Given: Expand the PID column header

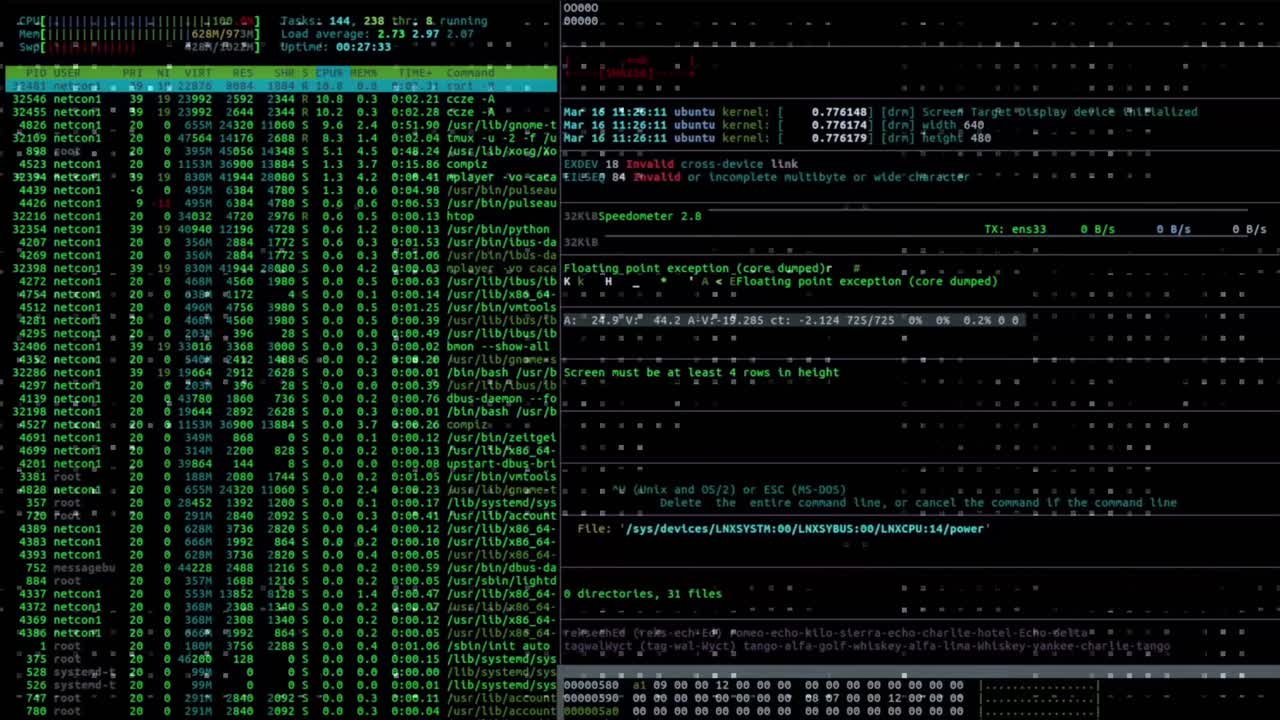Looking at the screenshot, I should 34,72.
